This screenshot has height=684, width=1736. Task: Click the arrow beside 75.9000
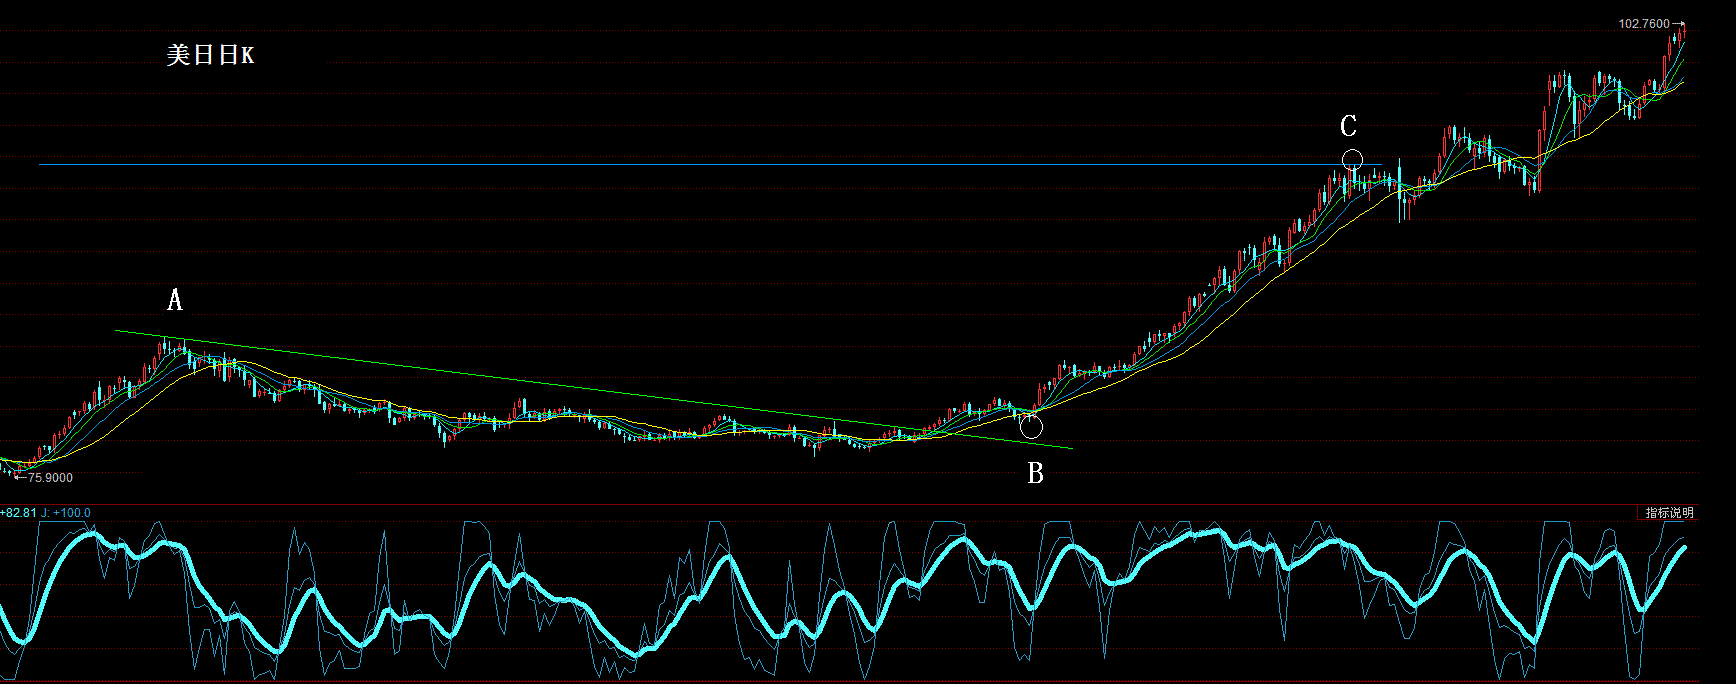click(x=19, y=477)
